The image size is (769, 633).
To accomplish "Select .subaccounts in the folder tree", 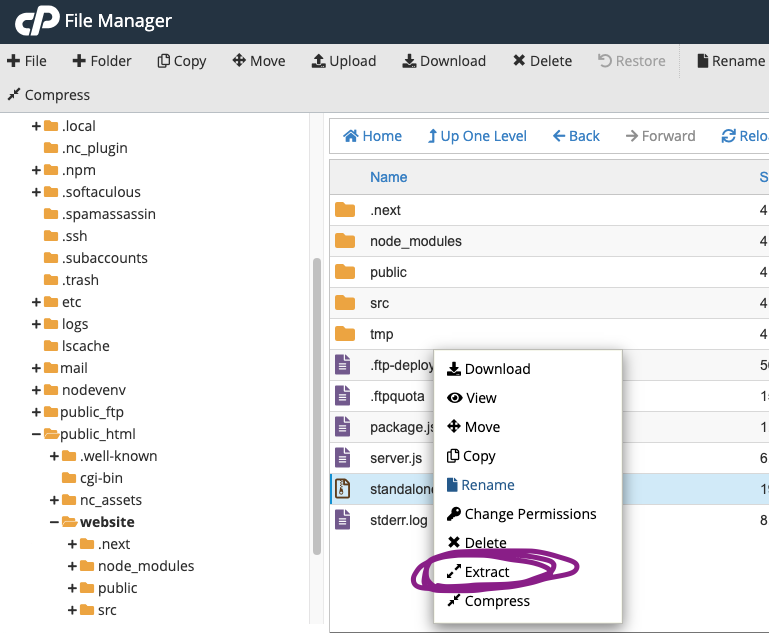I will pos(104,258).
